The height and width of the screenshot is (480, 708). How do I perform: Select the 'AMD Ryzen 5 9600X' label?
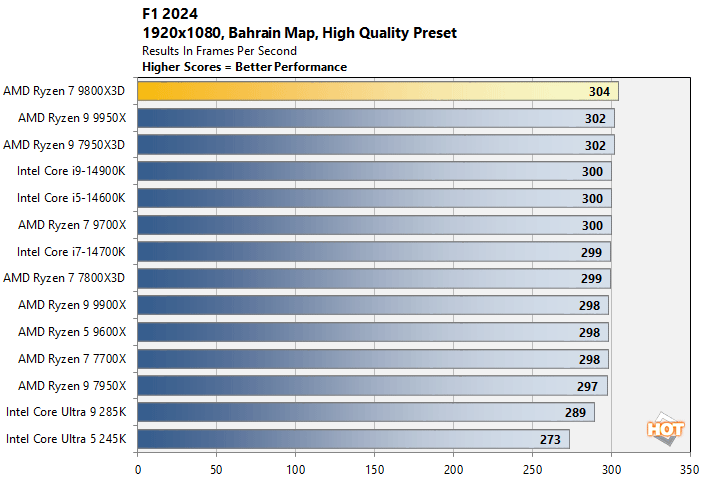click(x=72, y=332)
